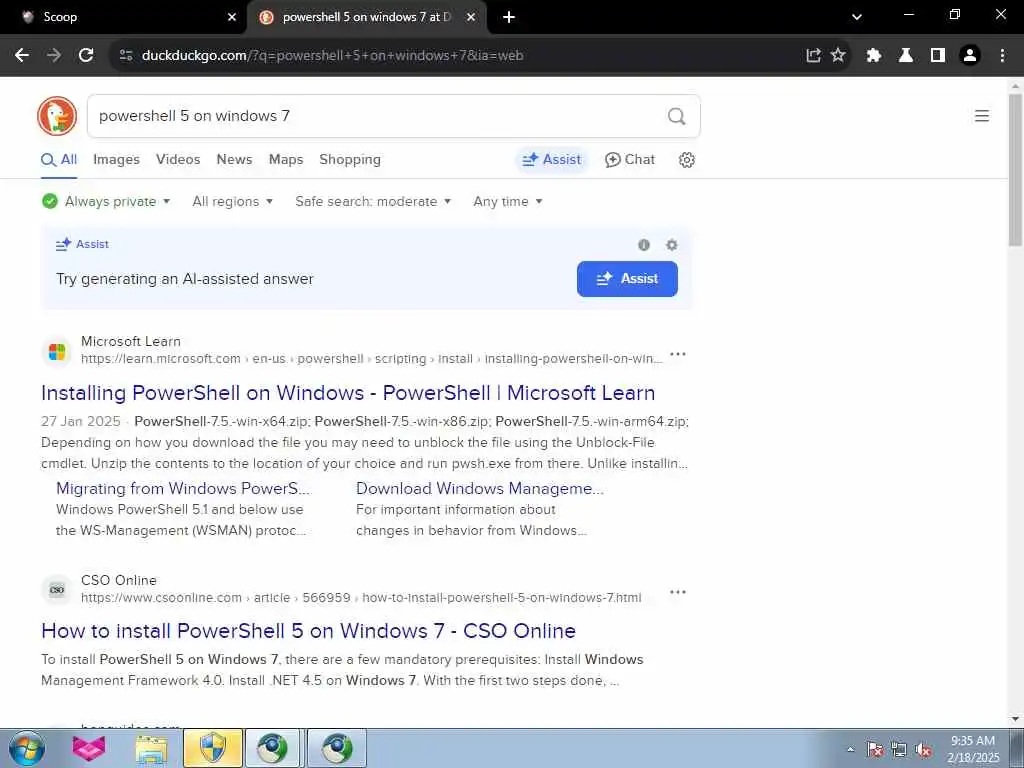Switch to the Scoop tab

click(124, 18)
